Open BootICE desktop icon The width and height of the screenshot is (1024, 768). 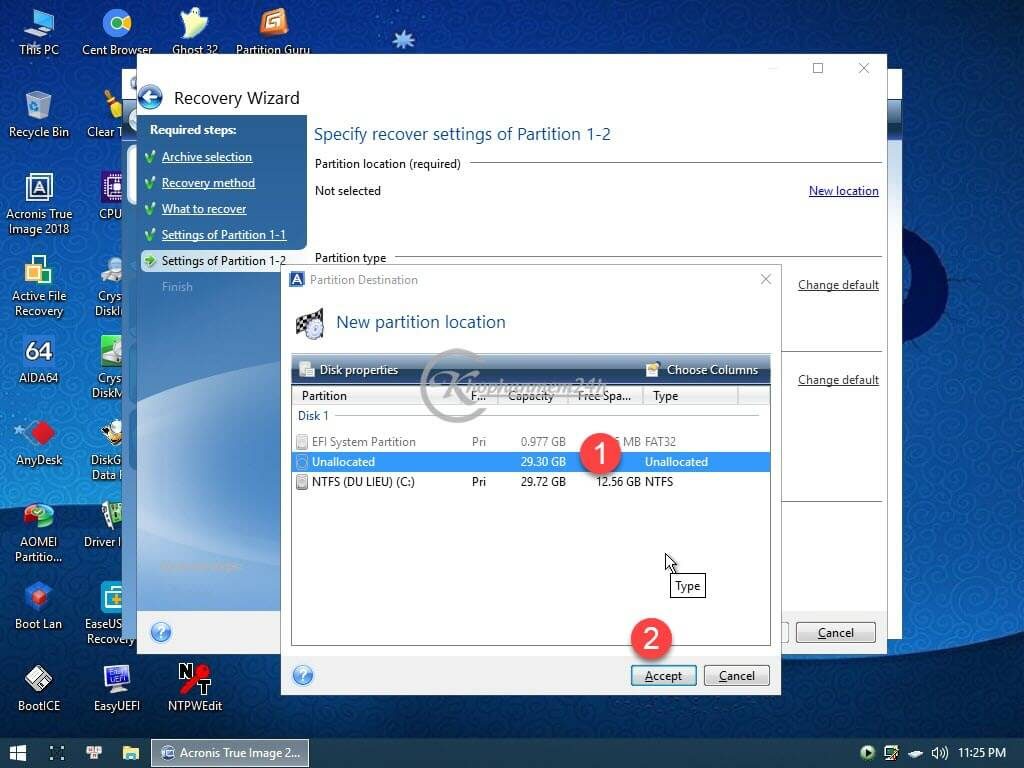pos(39,687)
